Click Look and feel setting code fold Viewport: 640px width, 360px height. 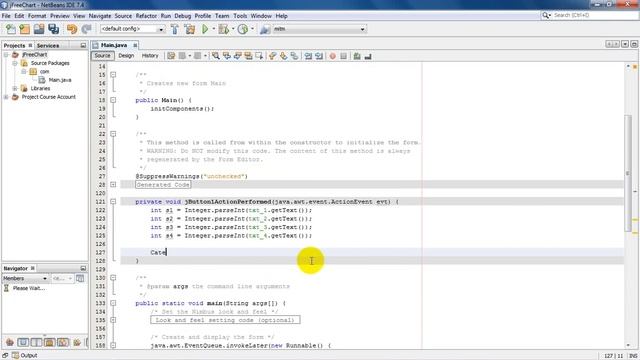tap(225, 320)
